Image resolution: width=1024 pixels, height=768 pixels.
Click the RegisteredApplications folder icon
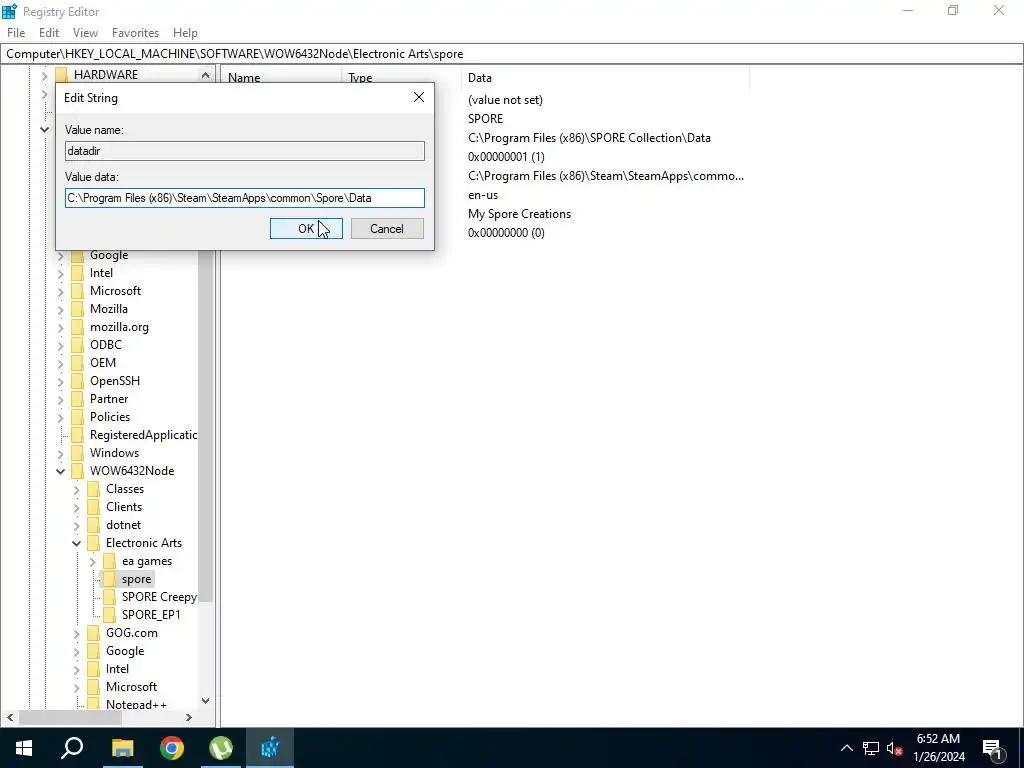coord(77,434)
